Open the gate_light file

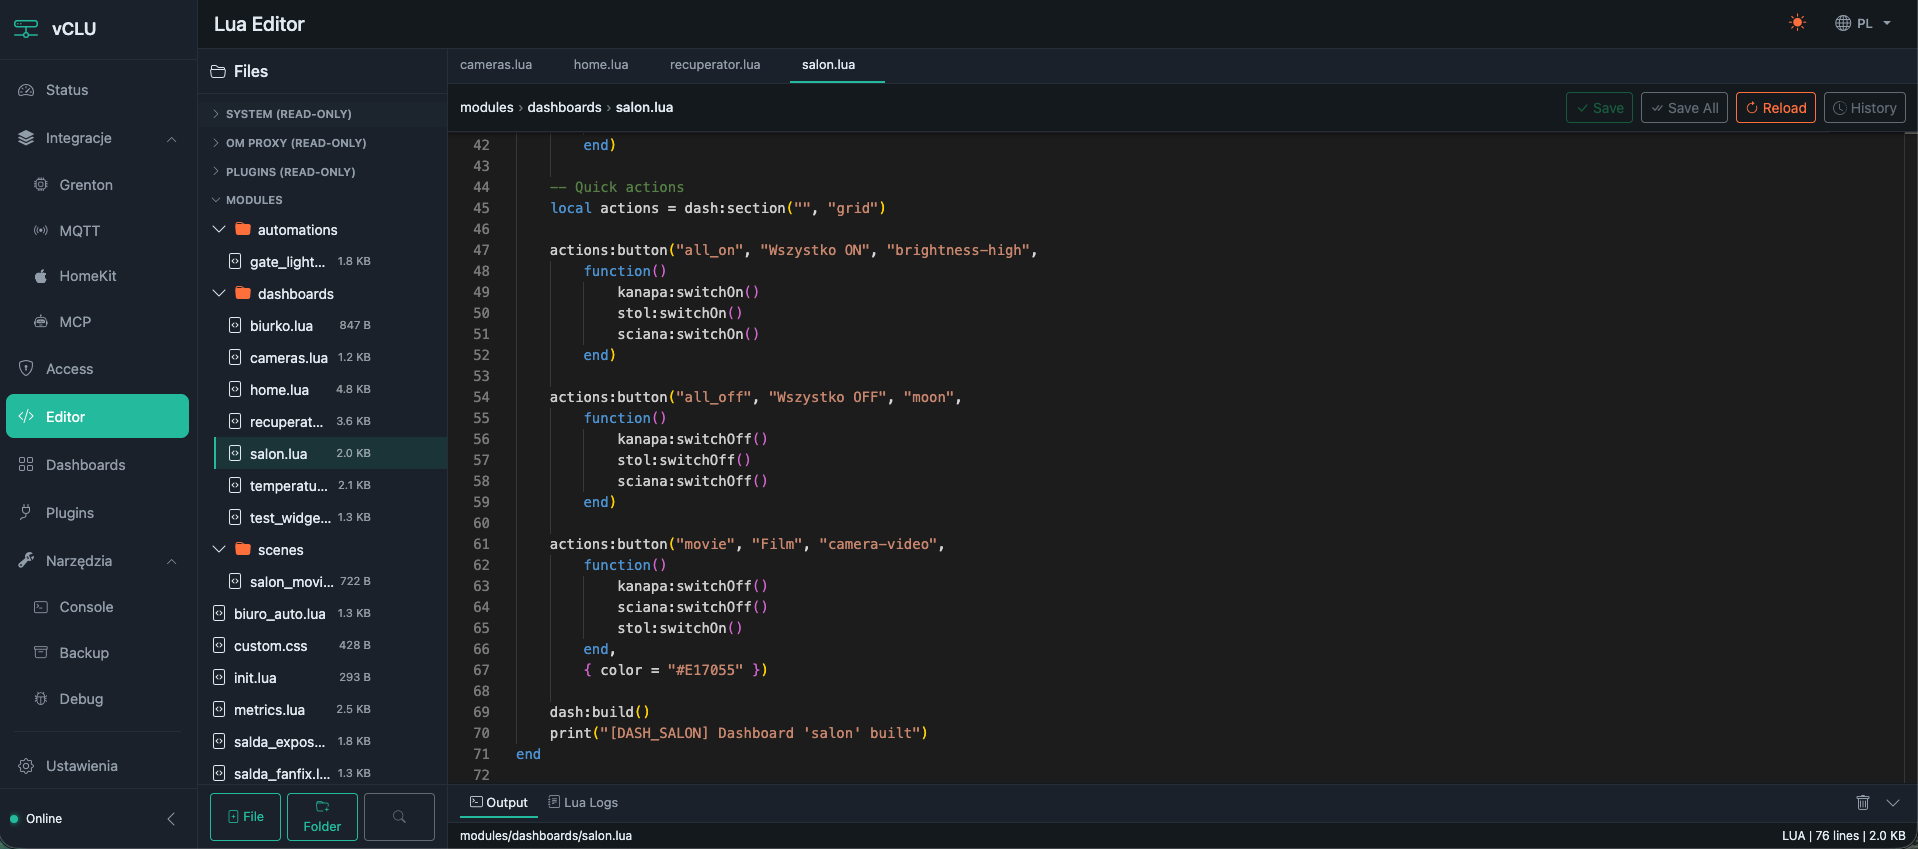(330, 262)
